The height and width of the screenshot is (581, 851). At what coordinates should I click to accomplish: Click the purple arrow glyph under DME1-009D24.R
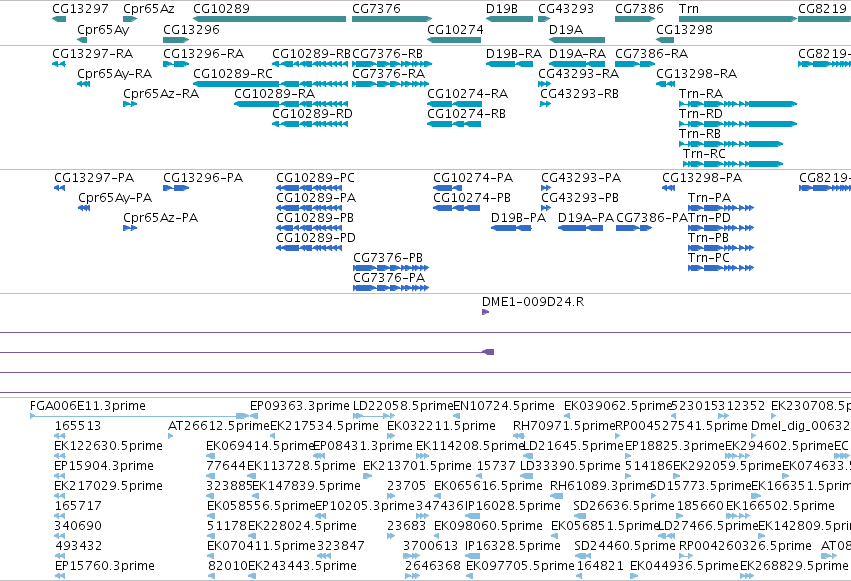485,312
